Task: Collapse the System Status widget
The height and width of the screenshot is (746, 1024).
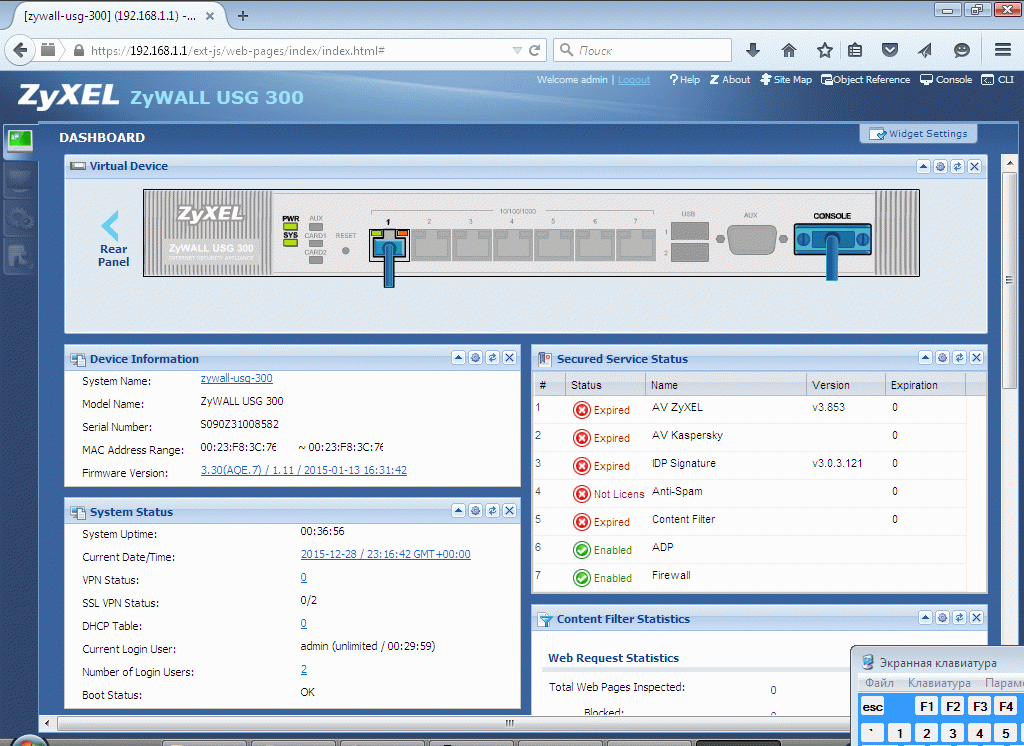Action: tap(458, 510)
